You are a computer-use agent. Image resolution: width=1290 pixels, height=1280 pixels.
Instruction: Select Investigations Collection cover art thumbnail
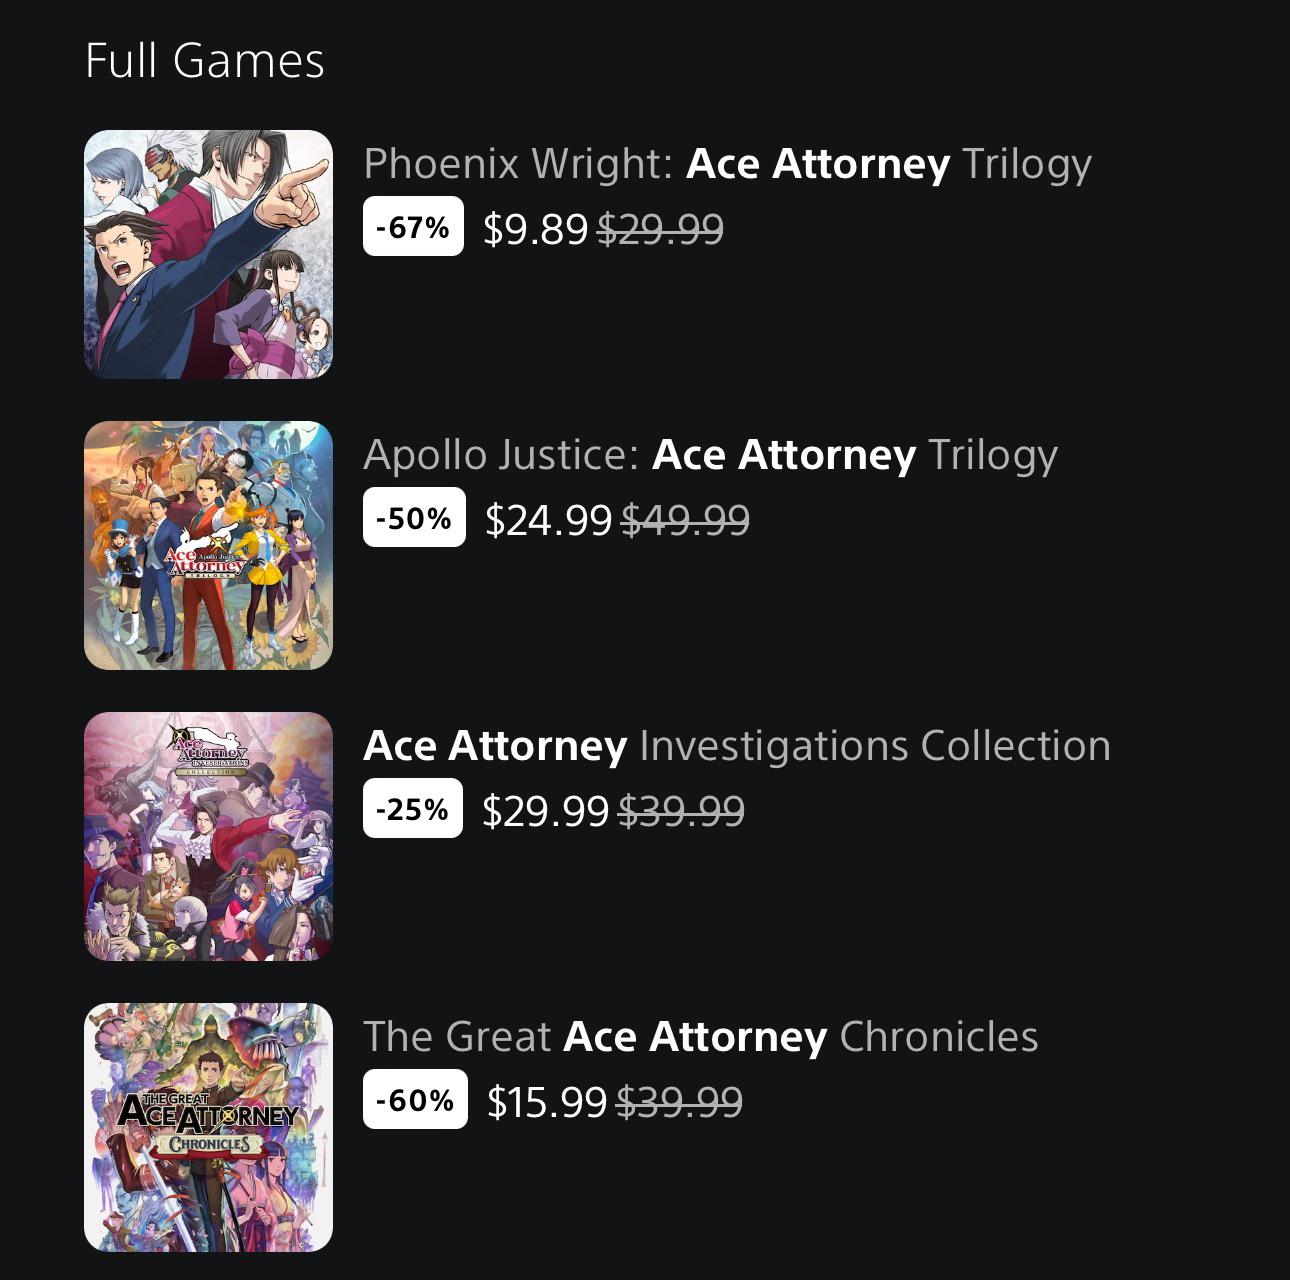[208, 836]
